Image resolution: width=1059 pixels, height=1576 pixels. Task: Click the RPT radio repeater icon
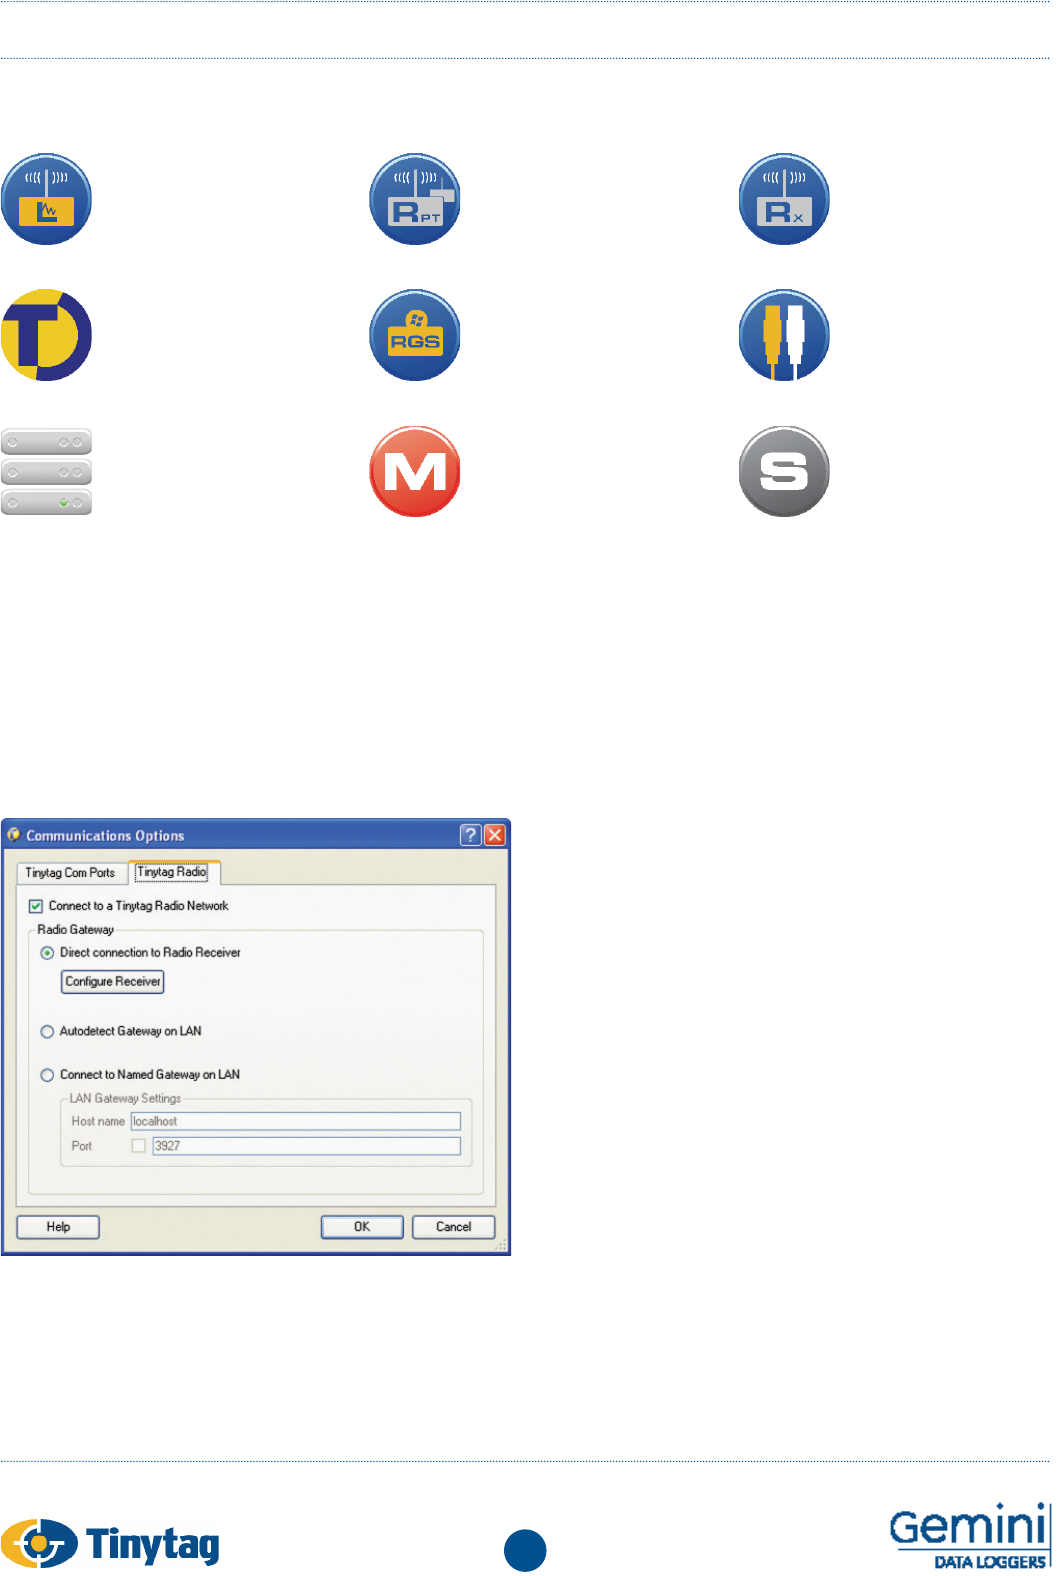tap(415, 199)
